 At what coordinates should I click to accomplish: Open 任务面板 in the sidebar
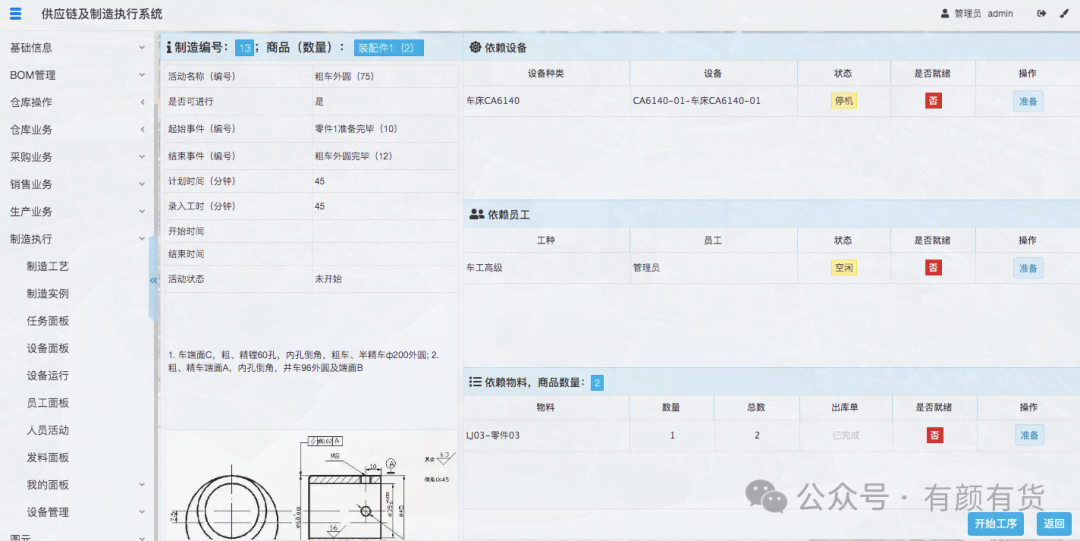(x=48, y=321)
